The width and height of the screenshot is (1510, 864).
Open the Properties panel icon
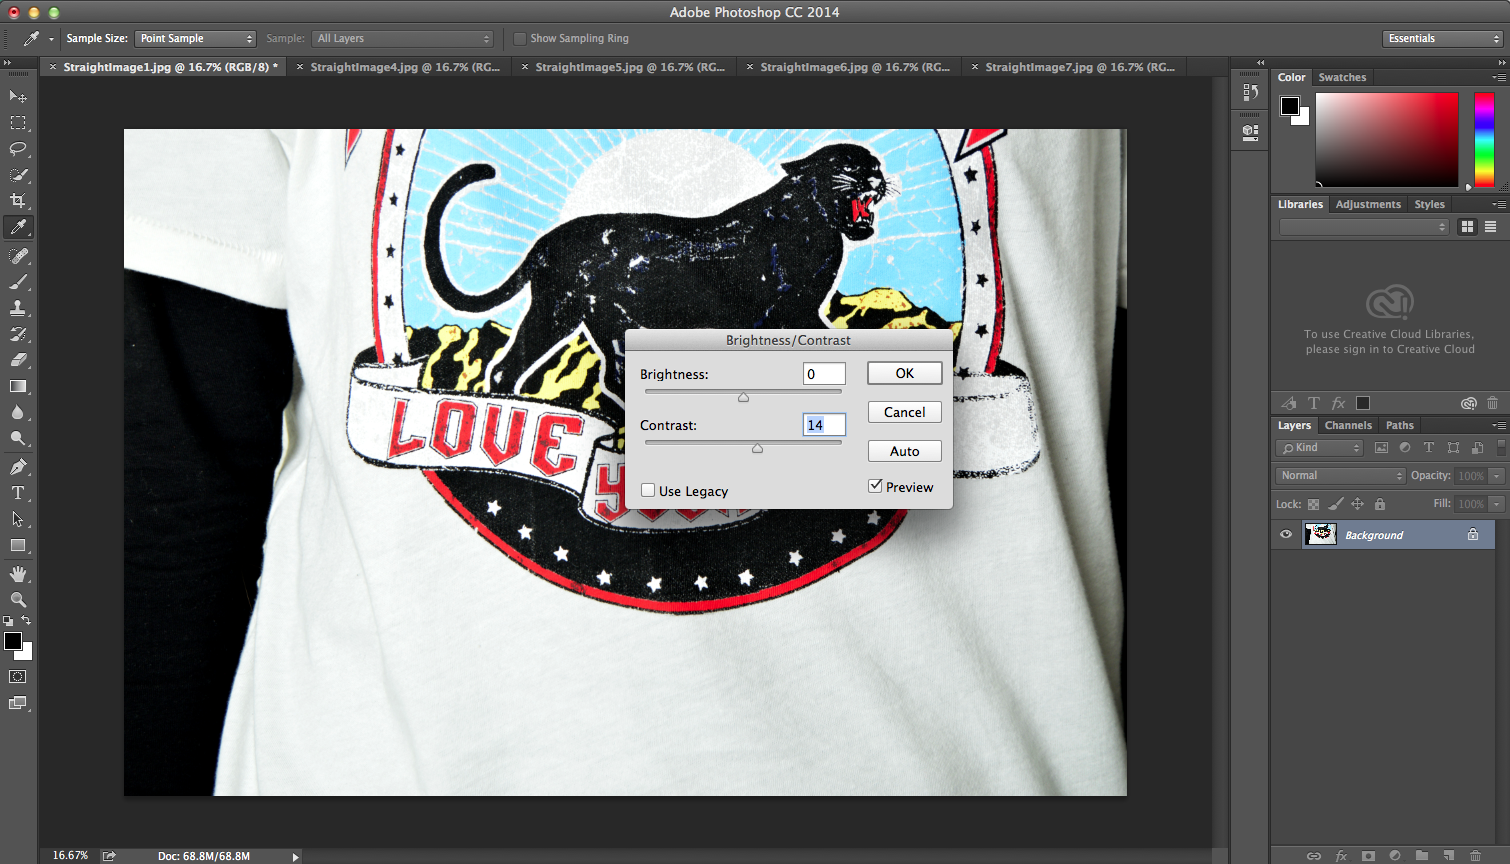[1250, 132]
